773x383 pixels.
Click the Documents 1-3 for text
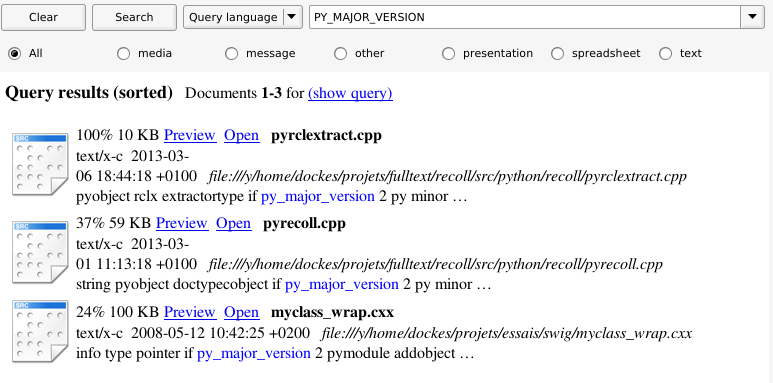tap(245, 93)
